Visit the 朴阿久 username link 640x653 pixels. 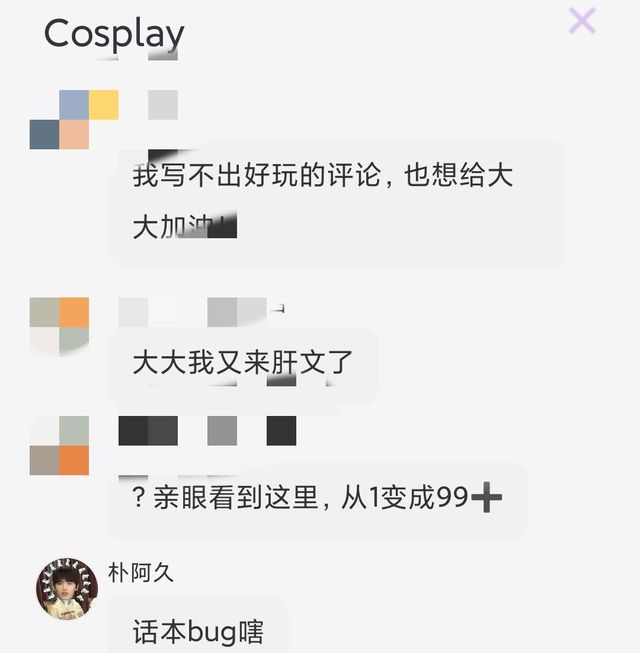click(141, 573)
